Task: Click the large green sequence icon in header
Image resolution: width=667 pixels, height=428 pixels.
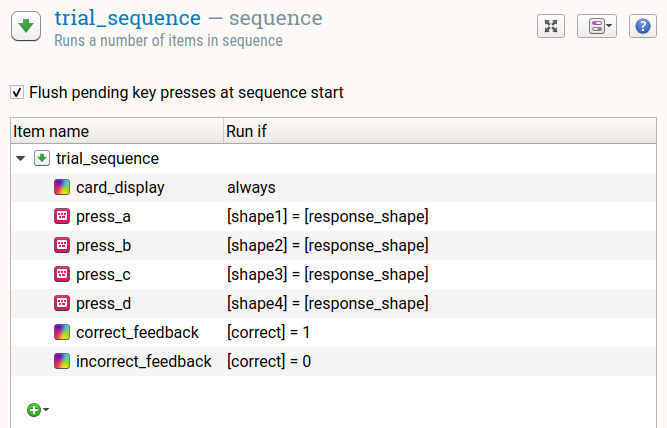Action: tap(26, 26)
